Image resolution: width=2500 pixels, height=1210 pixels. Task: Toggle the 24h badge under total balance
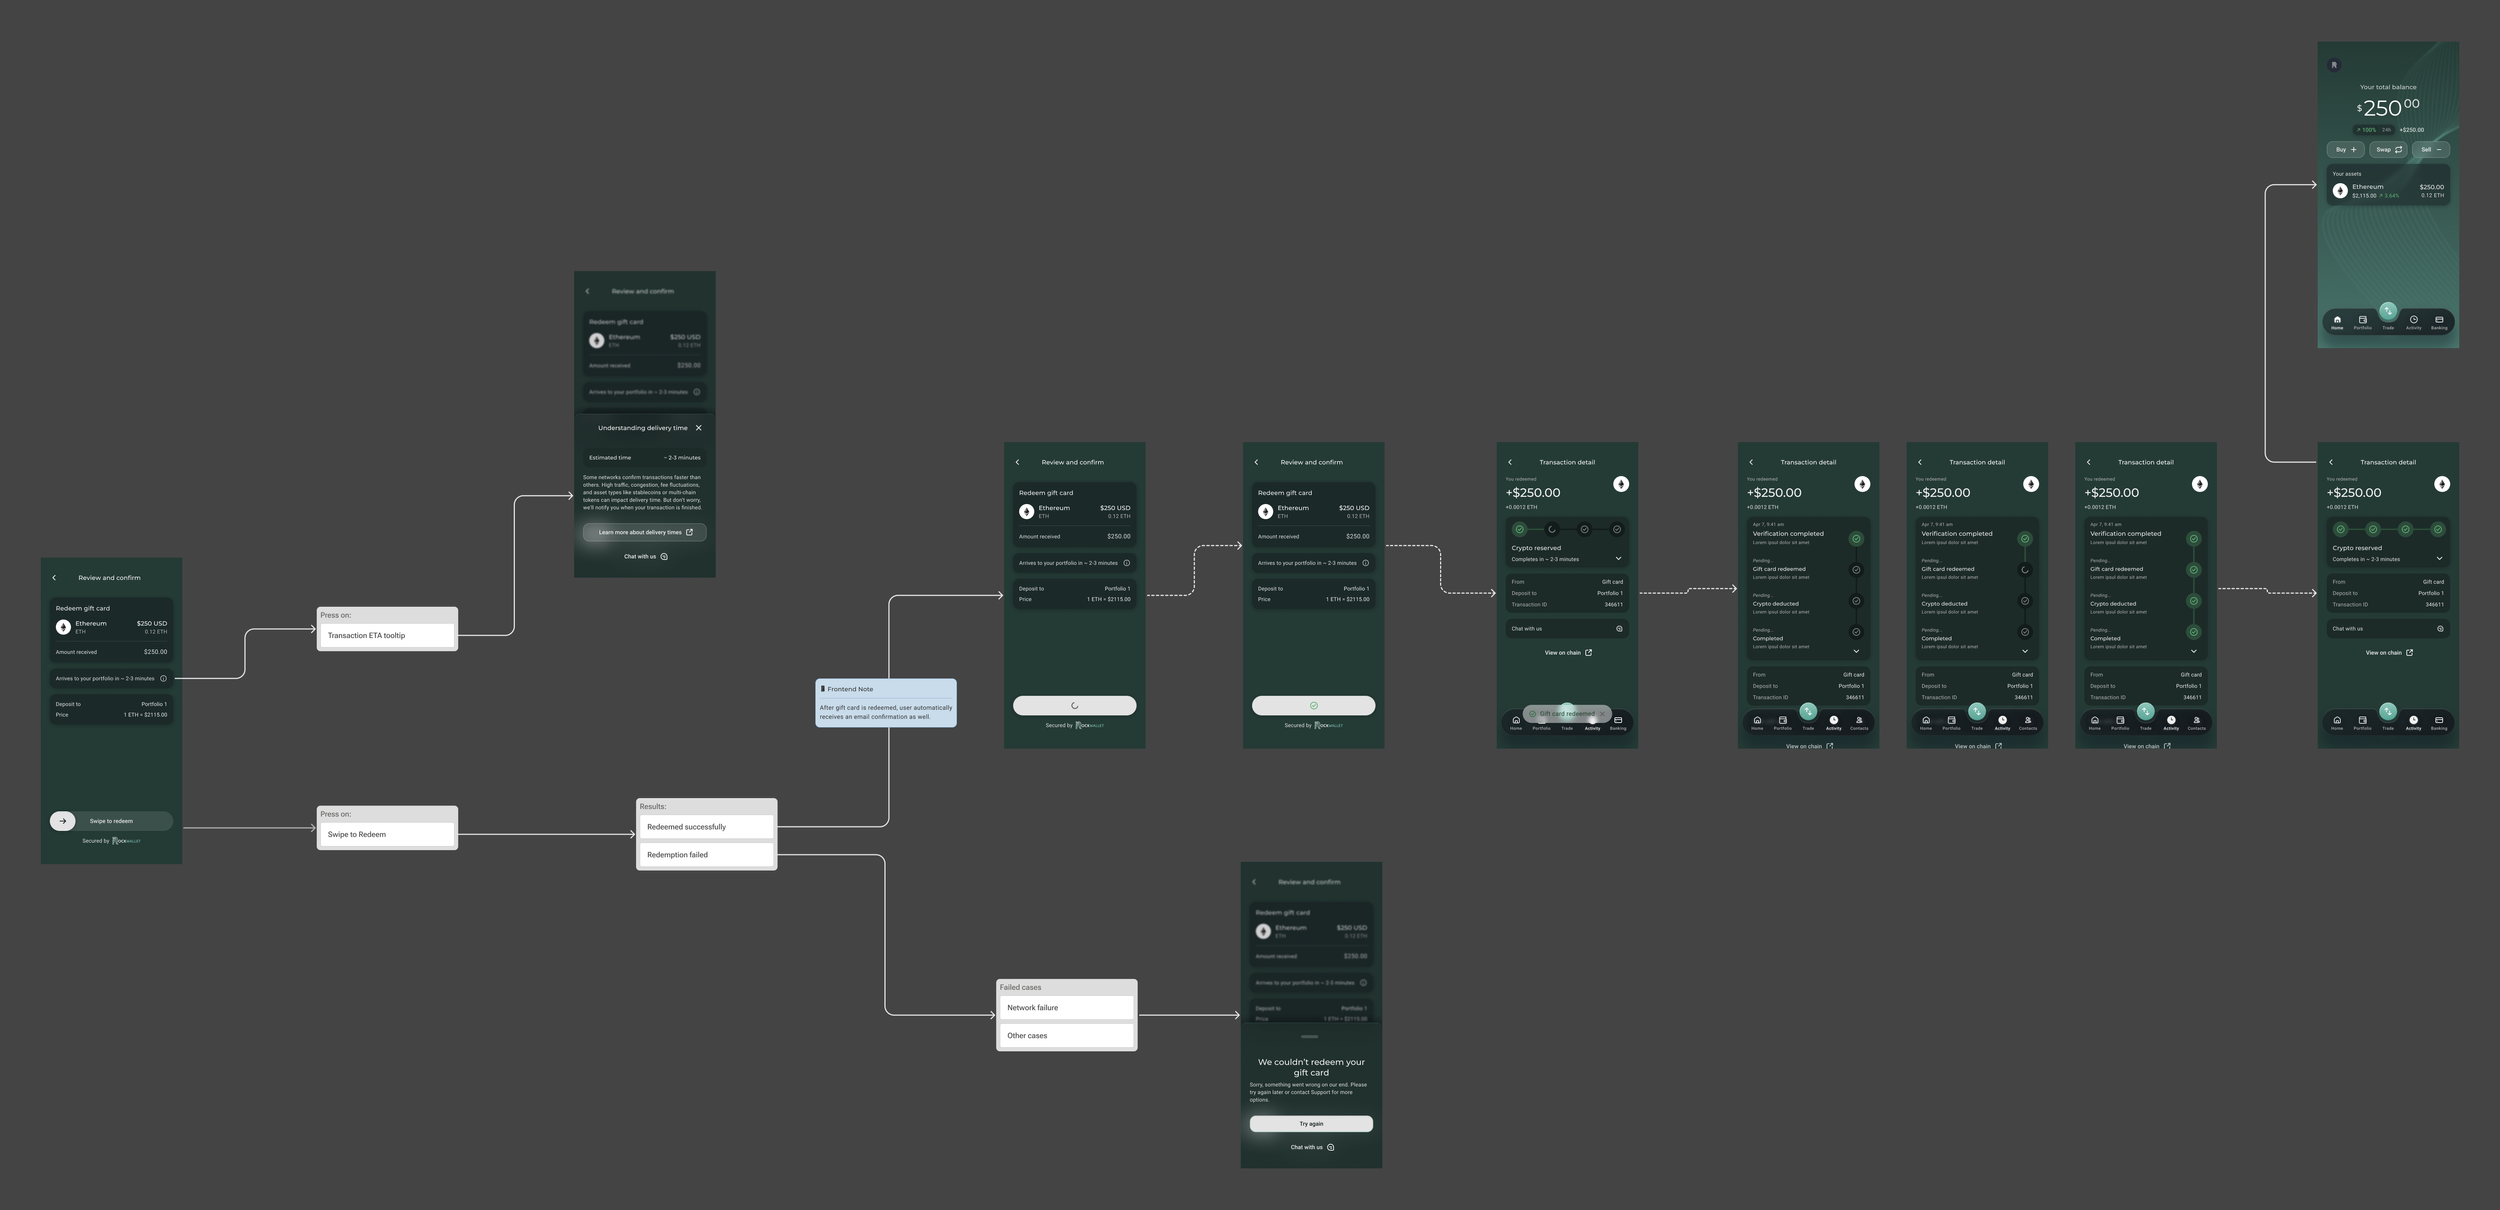[x=2386, y=130]
